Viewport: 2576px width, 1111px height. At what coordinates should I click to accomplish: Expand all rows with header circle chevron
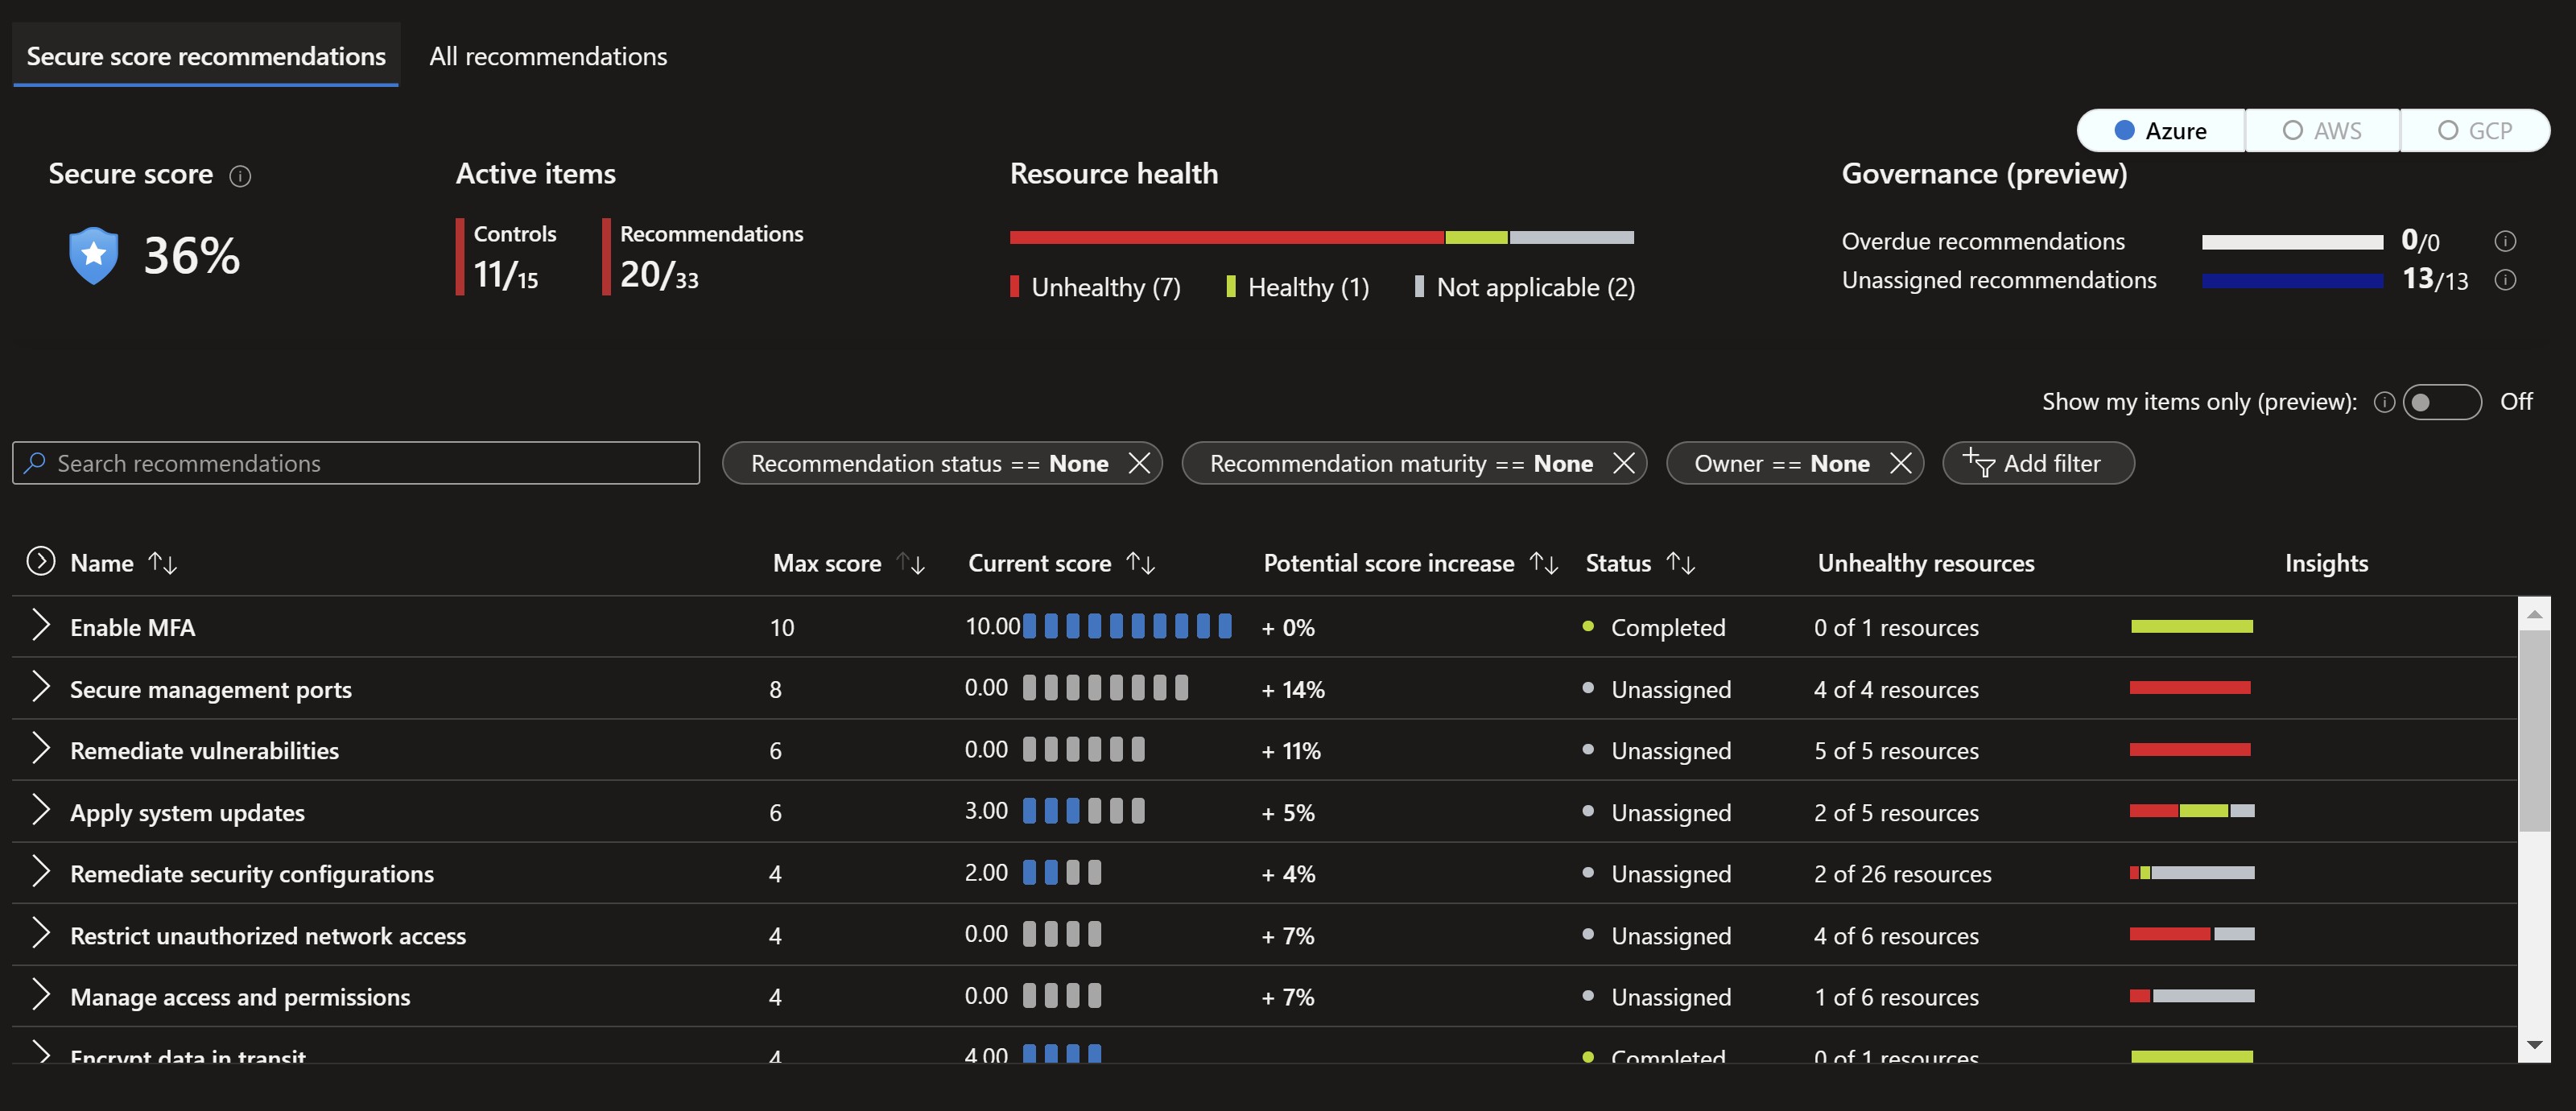40,561
